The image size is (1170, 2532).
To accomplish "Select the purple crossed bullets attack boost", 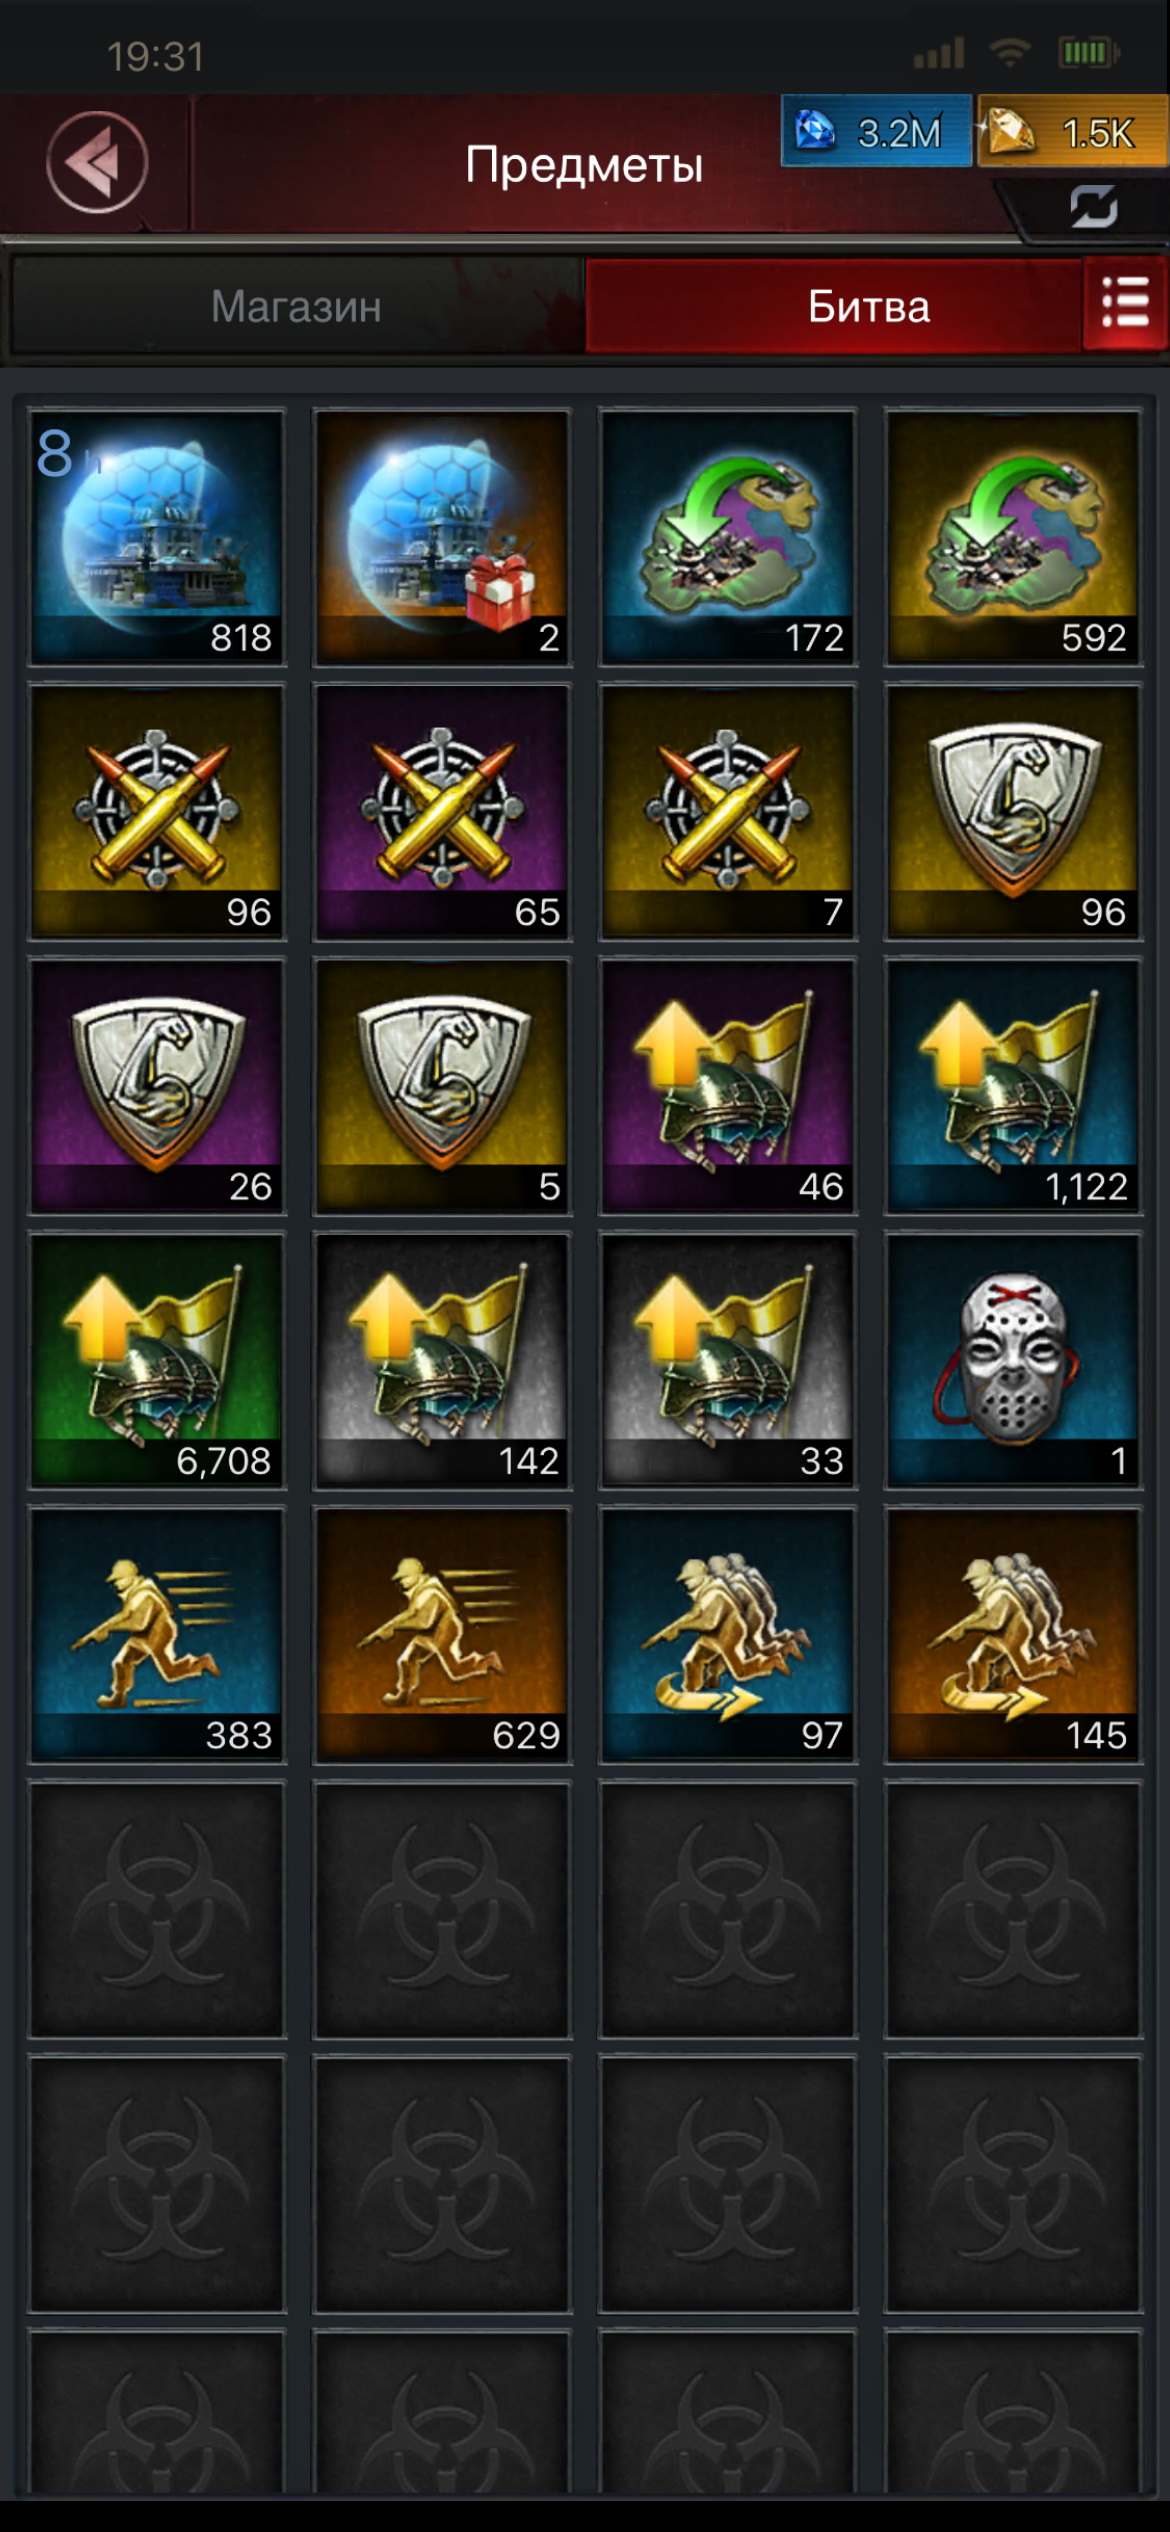I will tap(442, 812).
